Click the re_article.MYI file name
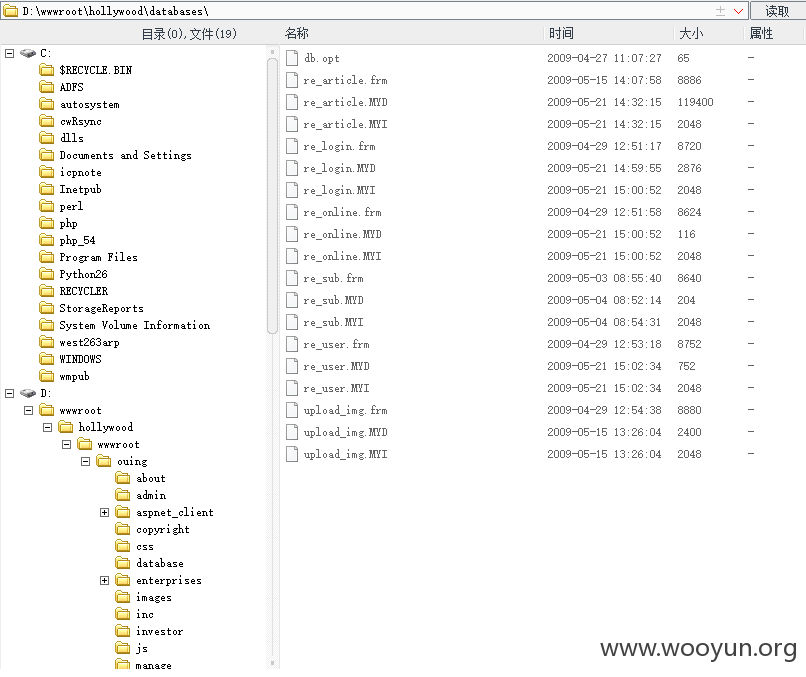Image resolution: width=806 pixels, height=677 pixels. pyautogui.click(x=345, y=124)
